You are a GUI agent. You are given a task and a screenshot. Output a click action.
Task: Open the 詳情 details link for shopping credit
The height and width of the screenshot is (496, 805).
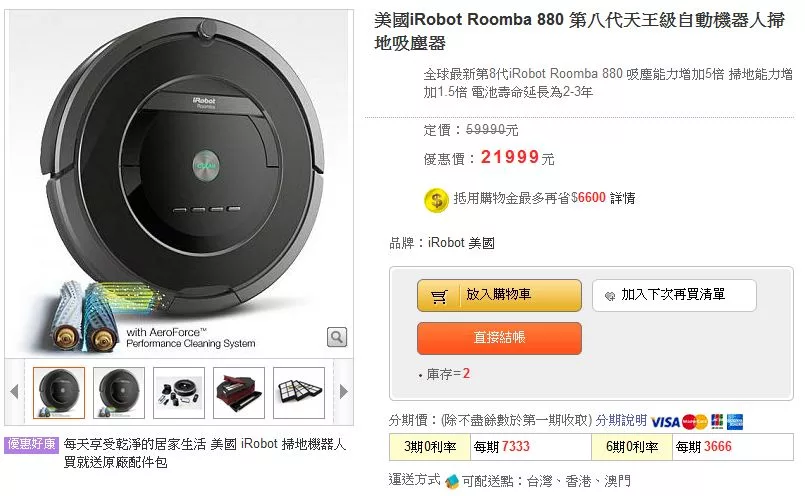pos(623,198)
